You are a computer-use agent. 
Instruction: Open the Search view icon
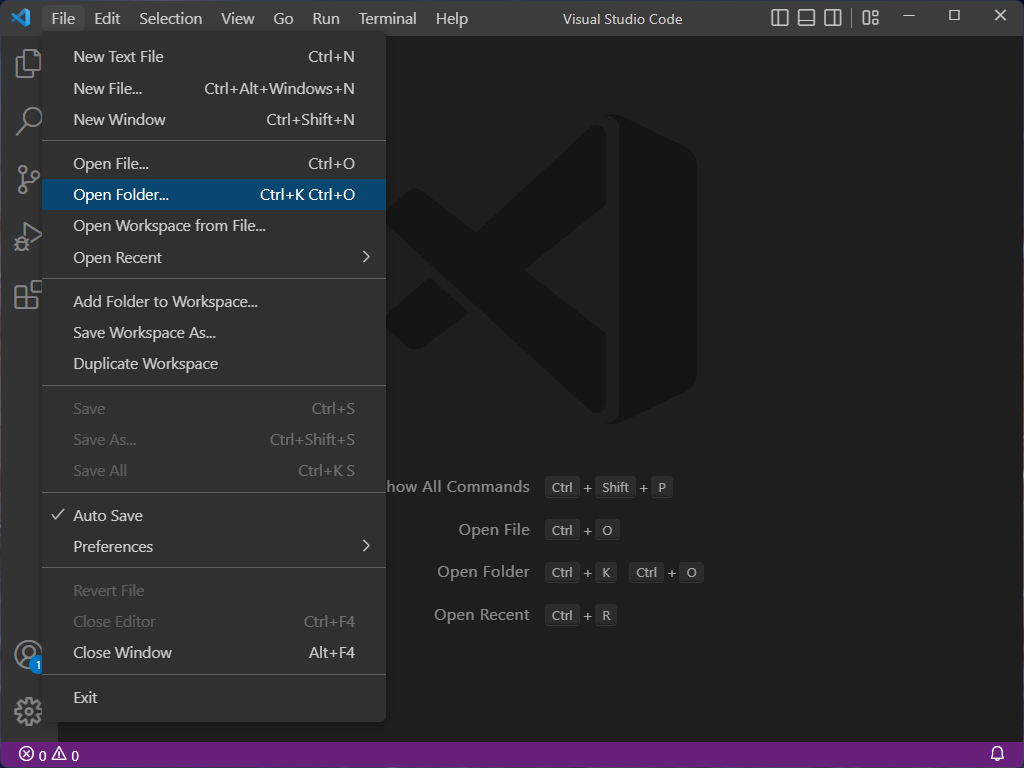28,122
